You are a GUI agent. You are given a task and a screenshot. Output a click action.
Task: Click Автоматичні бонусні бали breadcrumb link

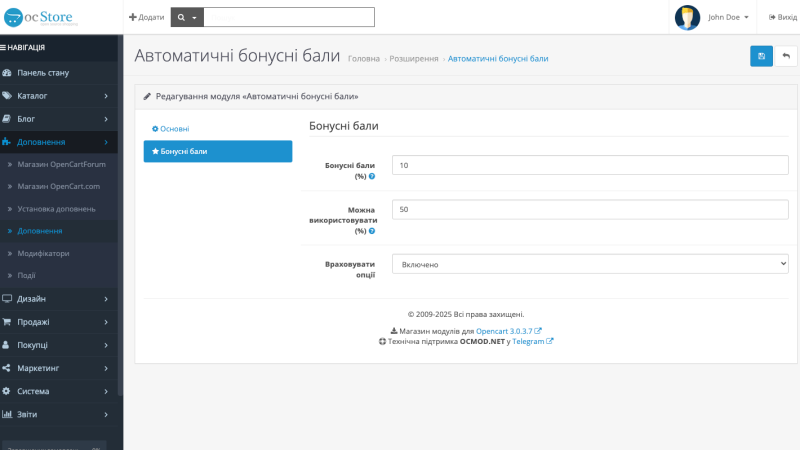click(x=498, y=59)
